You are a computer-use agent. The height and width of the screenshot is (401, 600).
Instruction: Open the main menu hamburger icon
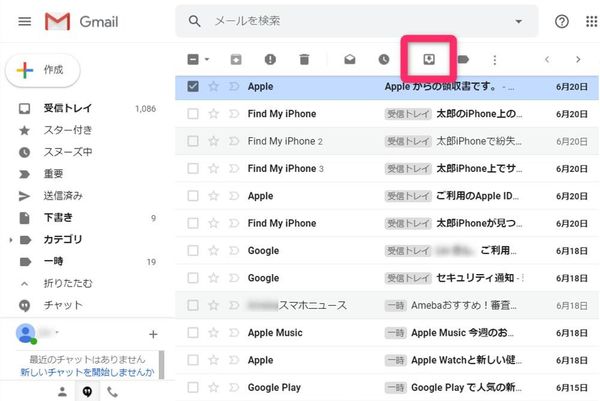pos(25,21)
